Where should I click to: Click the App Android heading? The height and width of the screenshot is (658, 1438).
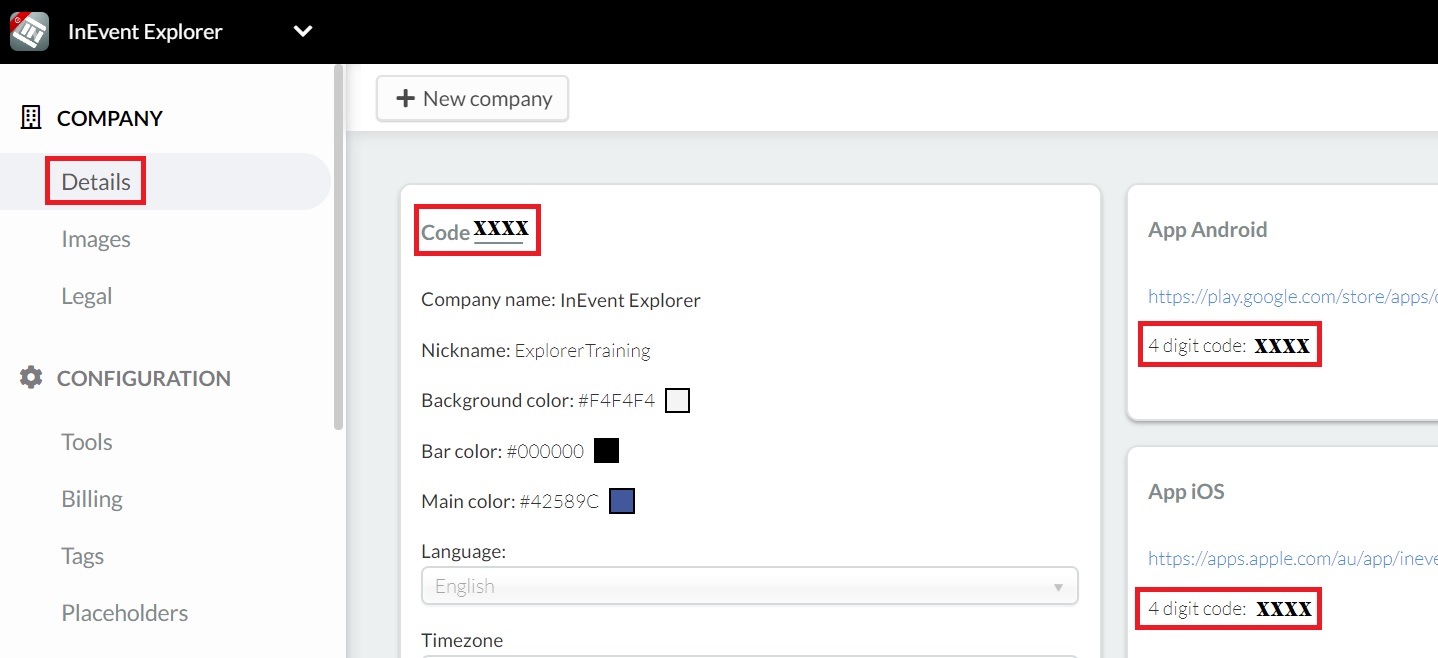coord(1208,229)
